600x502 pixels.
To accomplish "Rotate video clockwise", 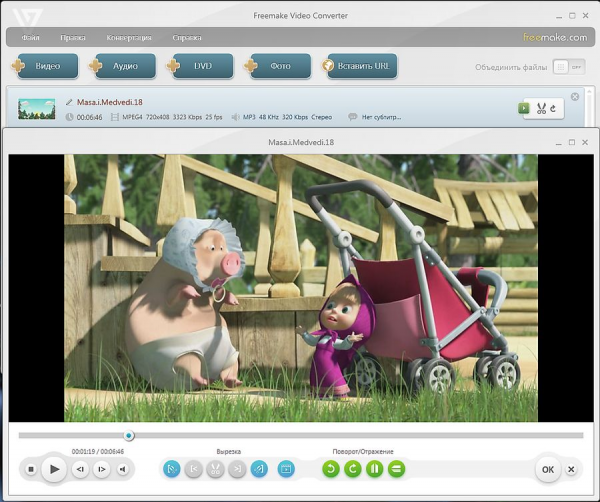I will point(353,469).
